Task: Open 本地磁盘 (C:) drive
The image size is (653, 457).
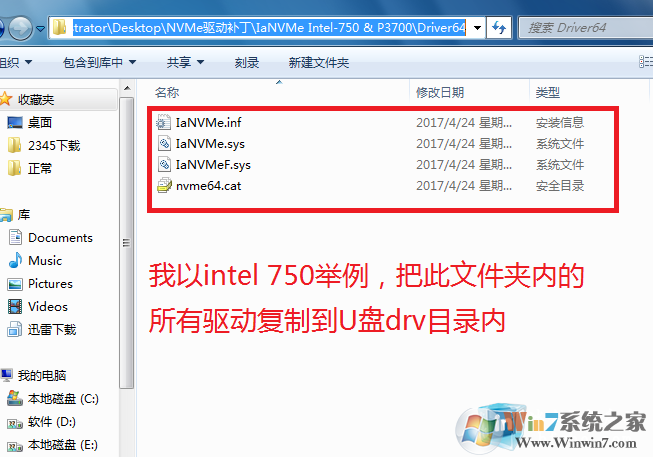Action: pyautogui.click(x=63, y=399)
